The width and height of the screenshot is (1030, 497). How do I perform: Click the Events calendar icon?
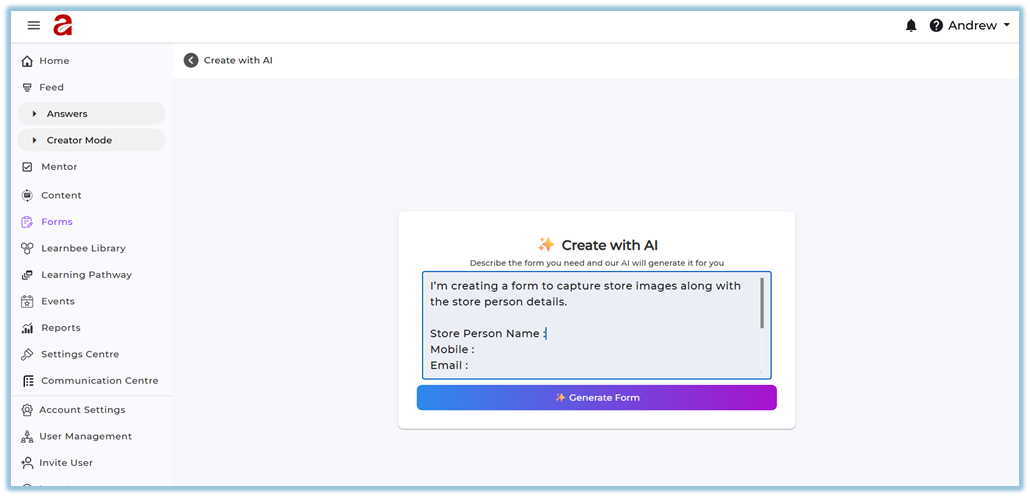coord(28,301)
